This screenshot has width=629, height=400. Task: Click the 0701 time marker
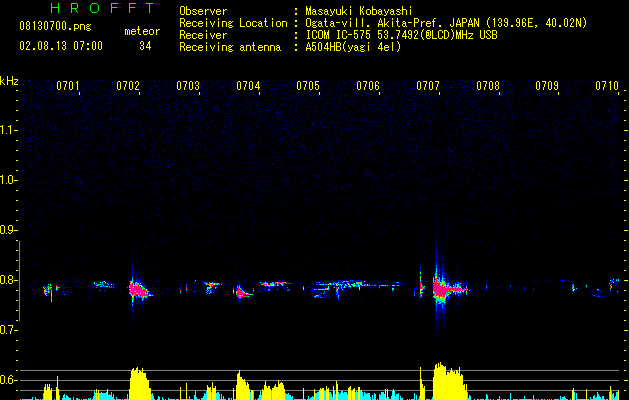[67, 86]
